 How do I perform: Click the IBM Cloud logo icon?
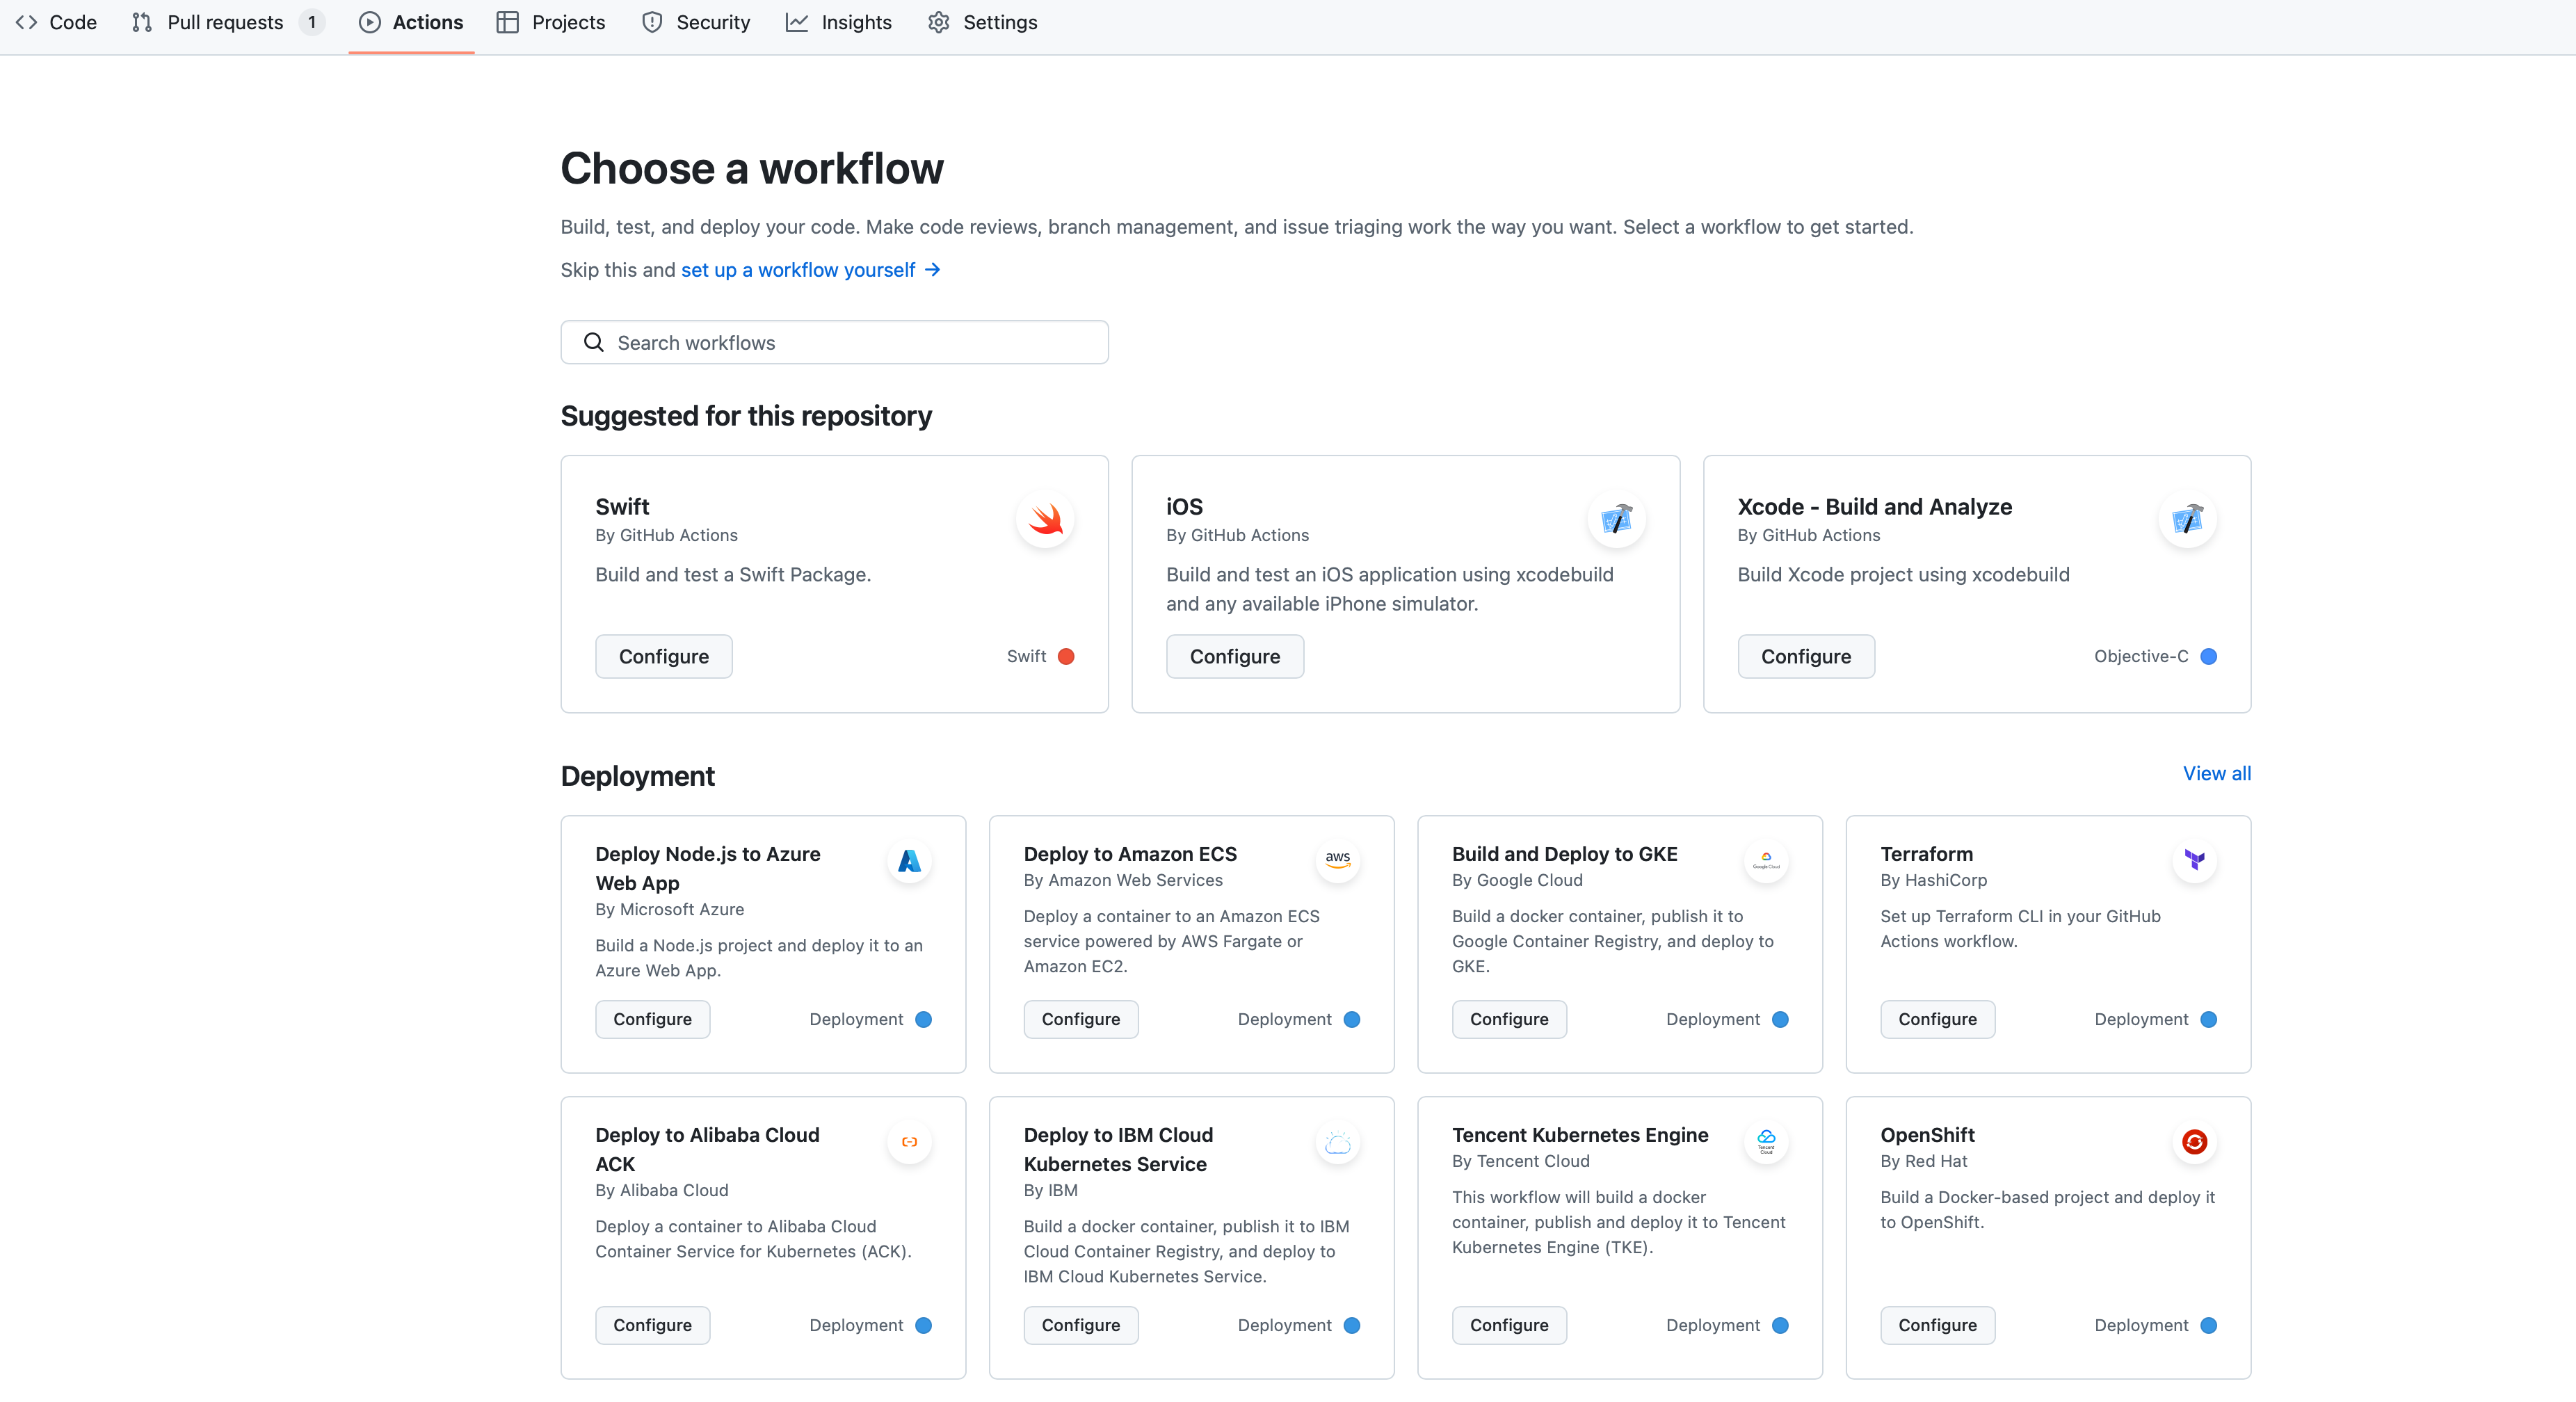[1337, 1141]
